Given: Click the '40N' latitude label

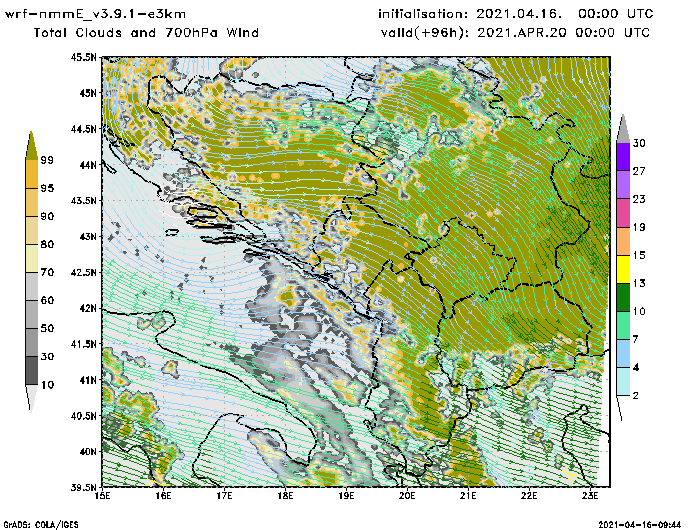Looking at the screenshot, I should pyautogui.click(x=88, y=451).
